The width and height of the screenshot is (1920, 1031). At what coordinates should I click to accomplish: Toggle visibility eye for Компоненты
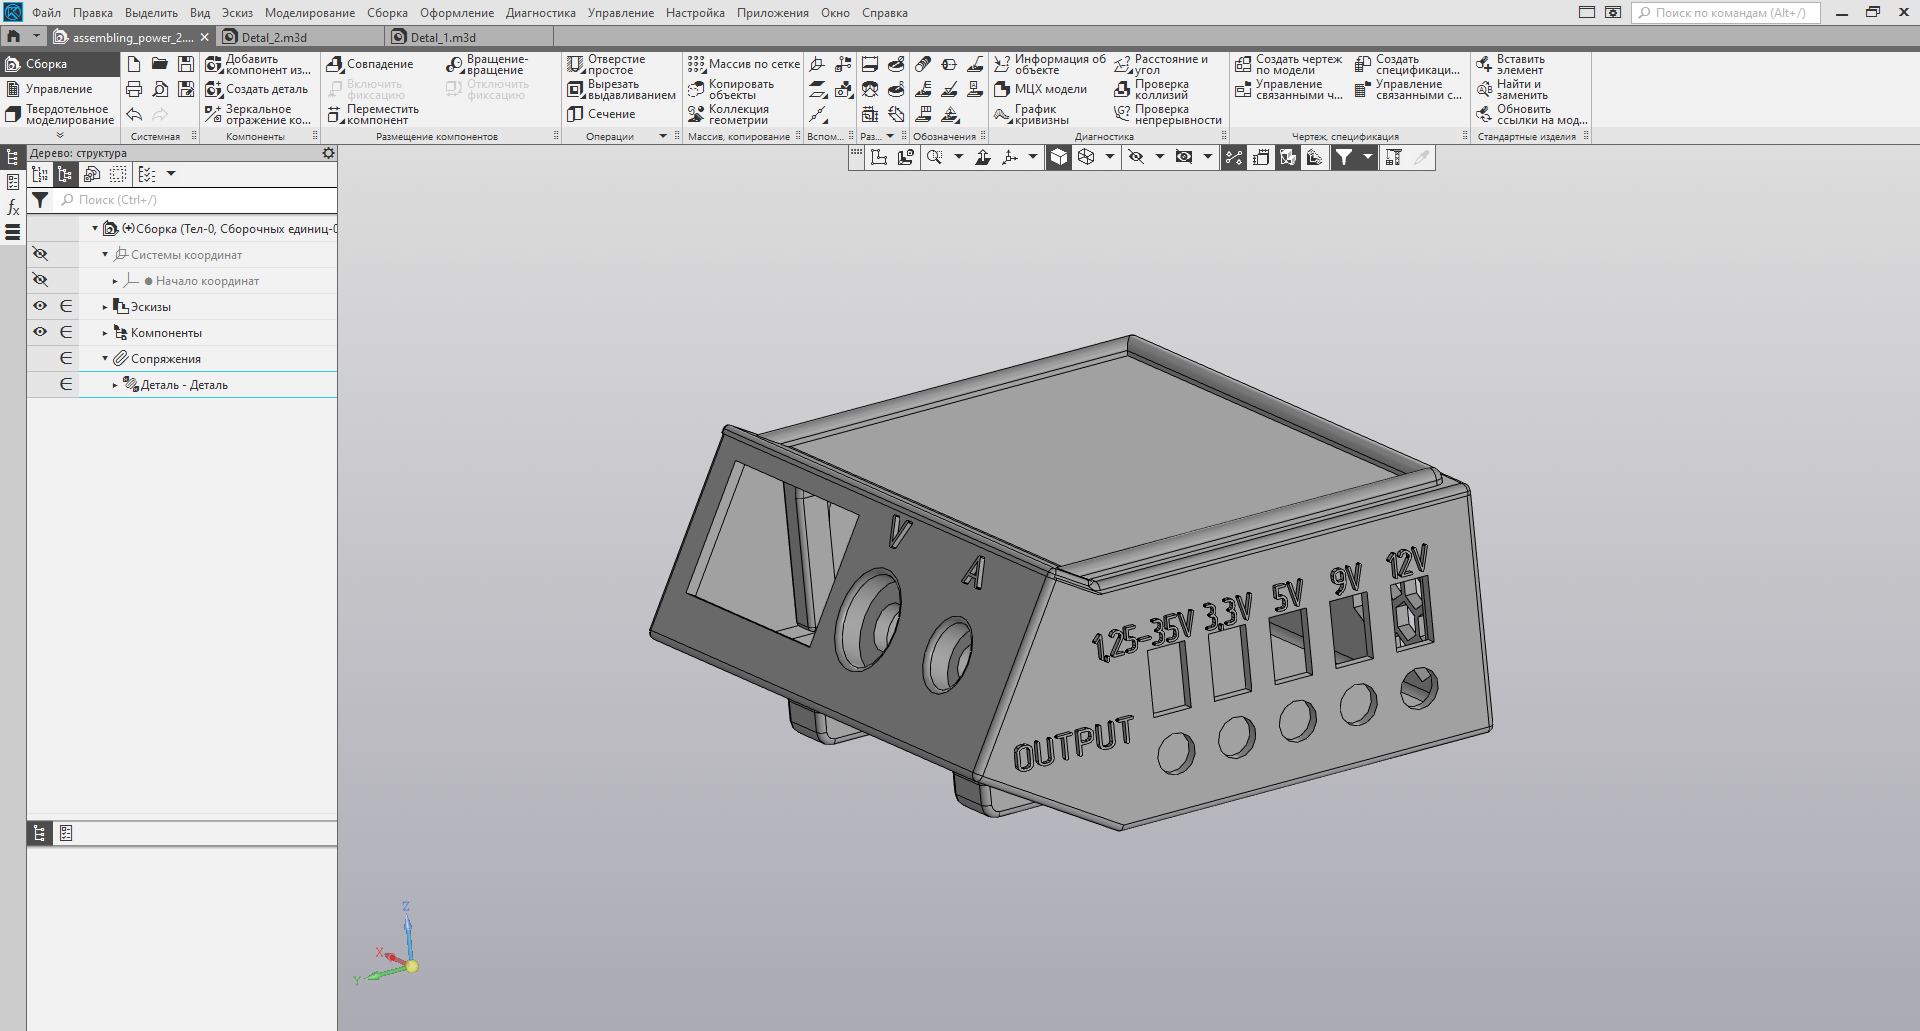[40, 332]
